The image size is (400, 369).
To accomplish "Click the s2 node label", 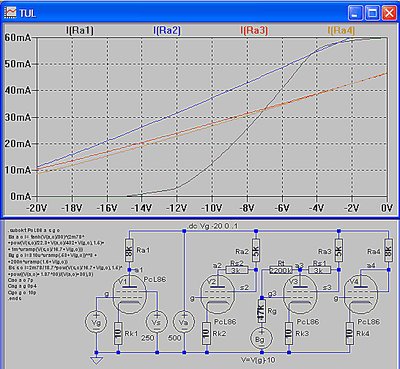I will click(244, 287).
